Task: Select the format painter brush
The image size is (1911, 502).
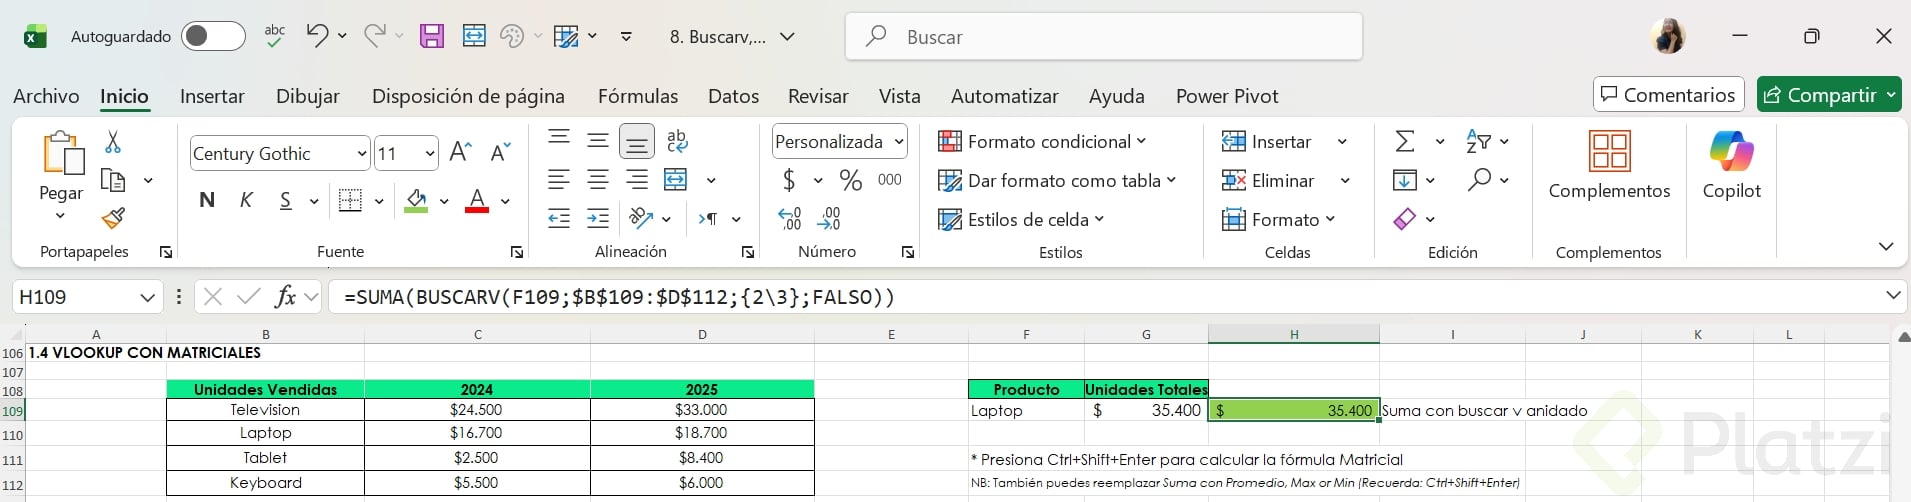Action: (x=114, y=218)
